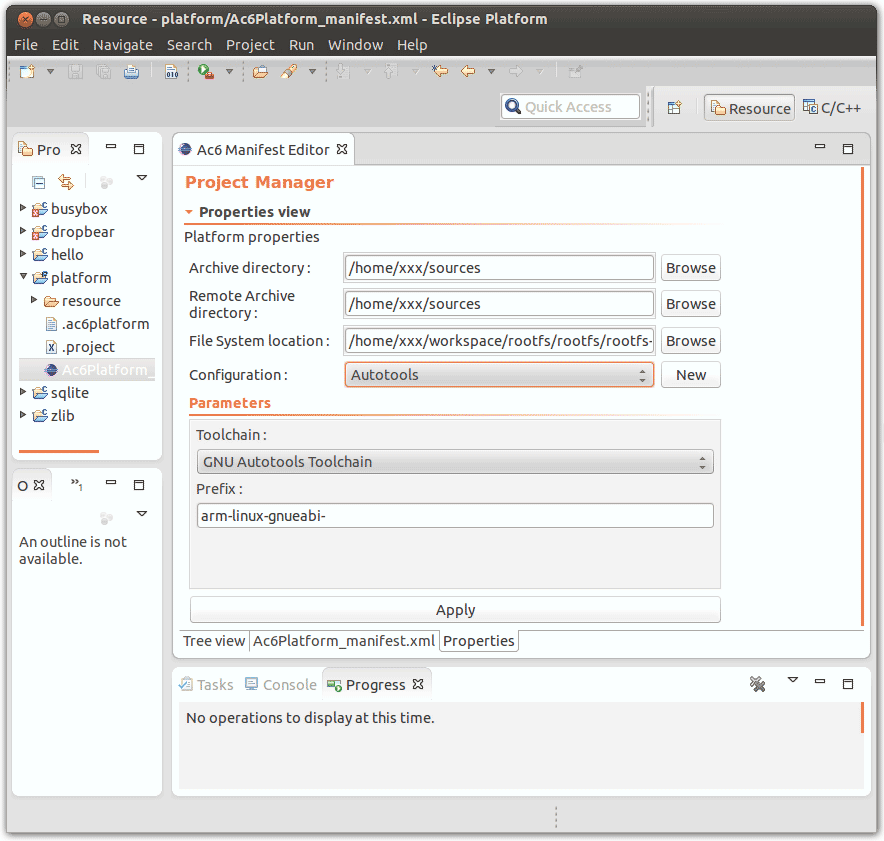This screenshot has width=884, height=841.
Task: Click the Prefix input field
Action: [x=455, y=516]
